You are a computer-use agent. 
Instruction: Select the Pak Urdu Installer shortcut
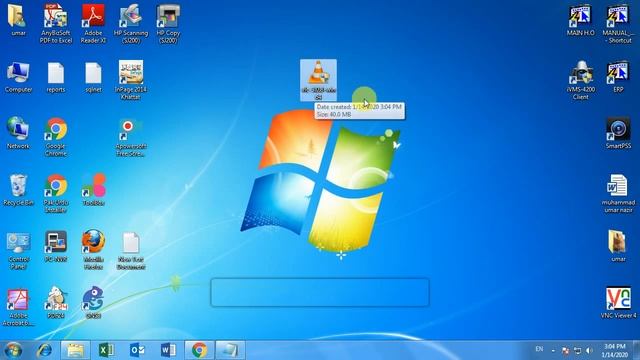click(x=56, y=193)
